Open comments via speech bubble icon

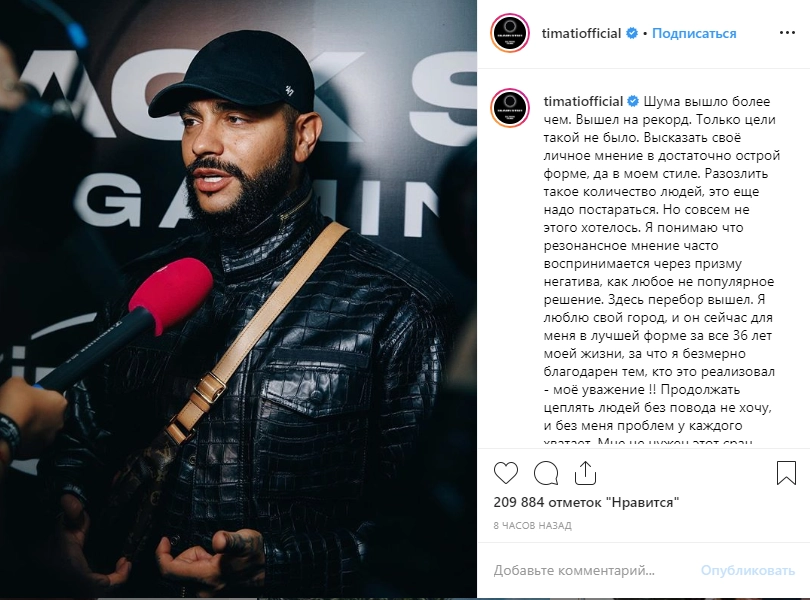[546, 473]
